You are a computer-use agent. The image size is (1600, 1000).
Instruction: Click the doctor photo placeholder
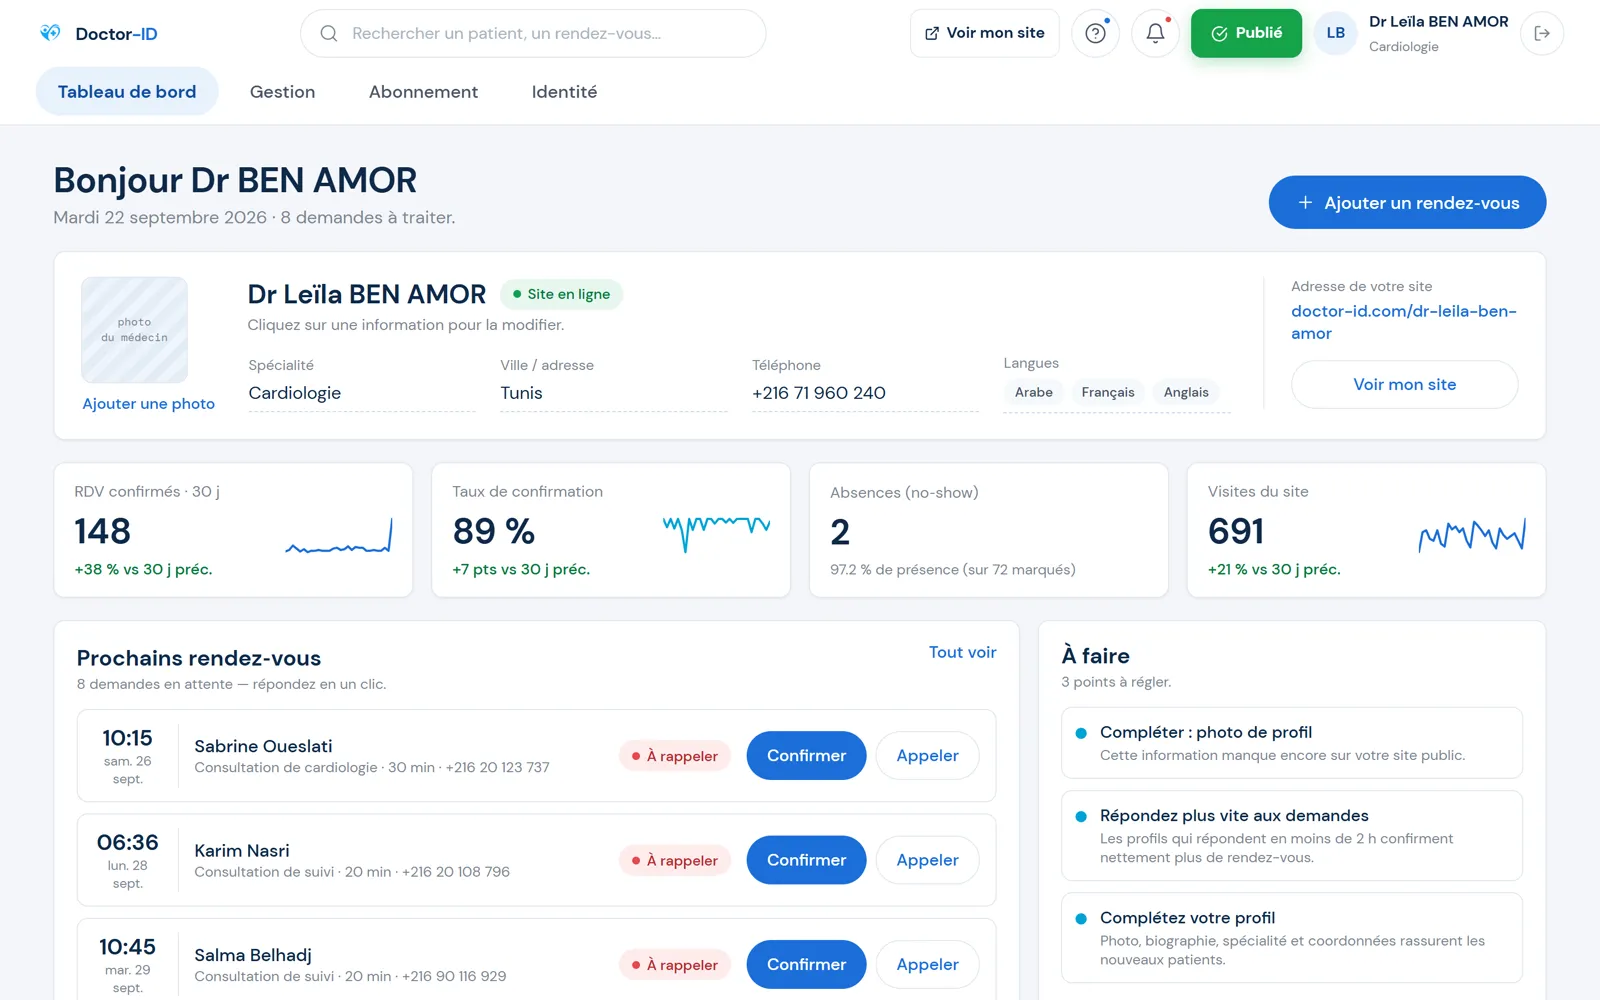[x=134, y=330]
